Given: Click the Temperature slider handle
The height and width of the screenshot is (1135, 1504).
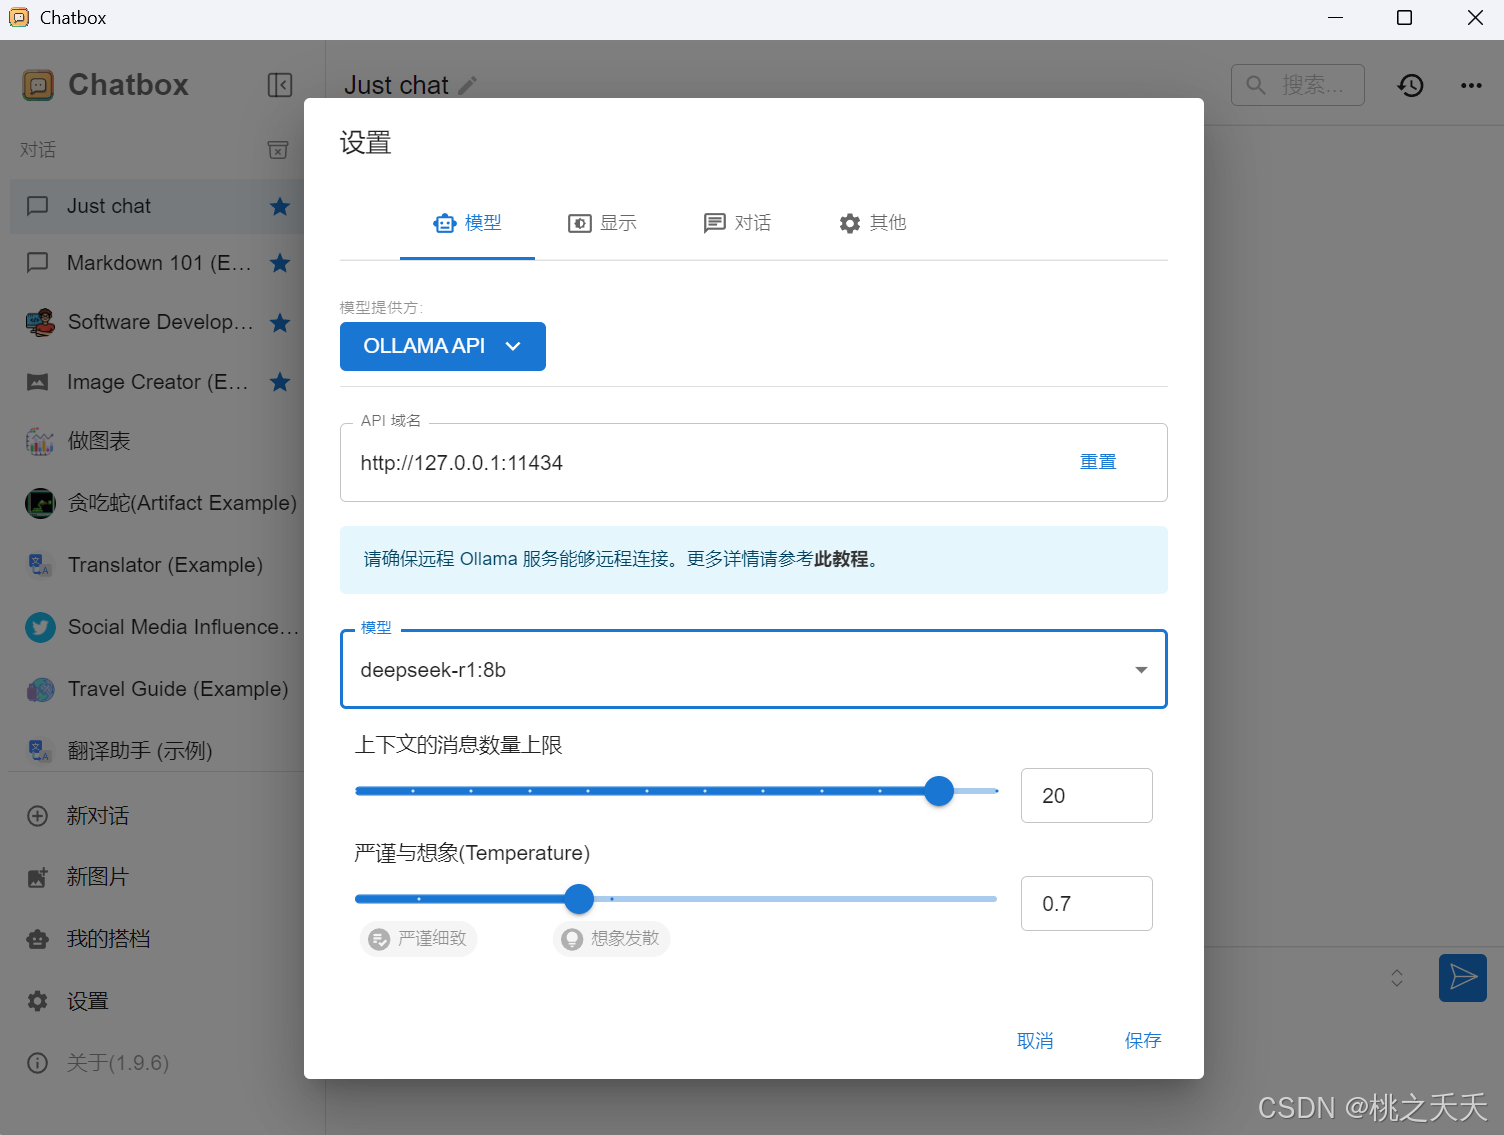Looking at the screenshot, I should point(579,899).
